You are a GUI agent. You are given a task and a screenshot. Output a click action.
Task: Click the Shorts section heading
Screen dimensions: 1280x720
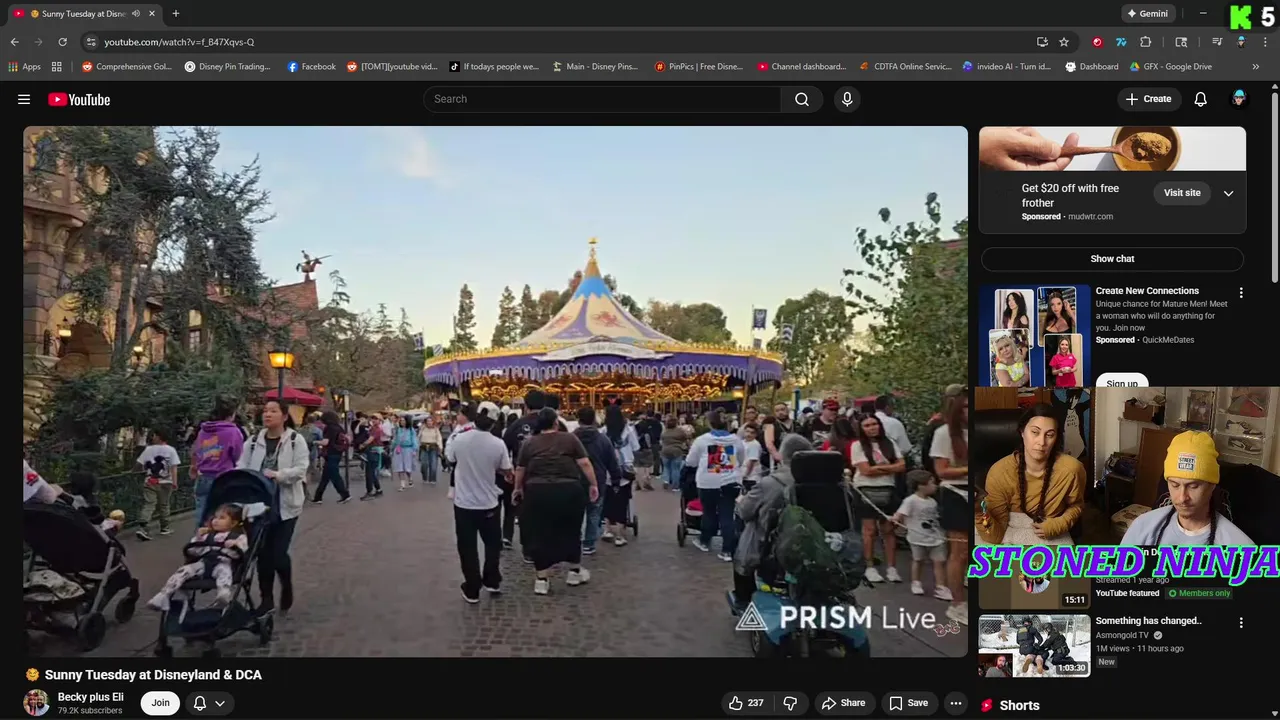pos(1019,705)
